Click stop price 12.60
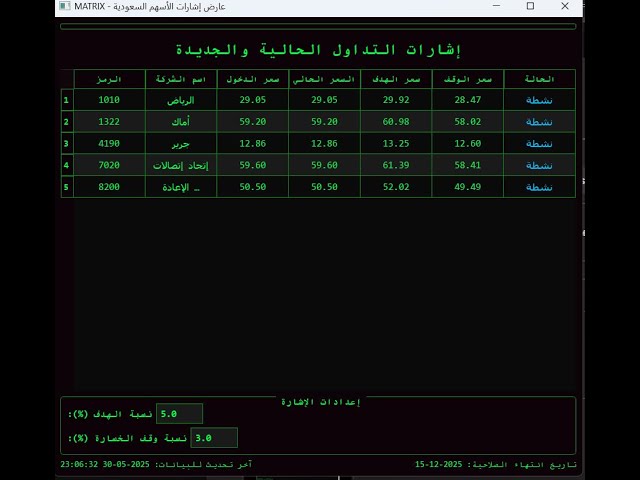Viewport: 640px width, 480px height. tap(468, 143)
